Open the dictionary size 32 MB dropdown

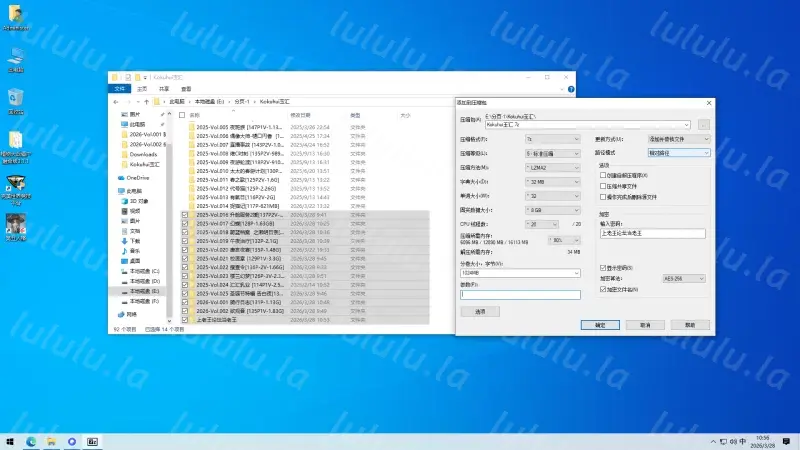(553, 182)
